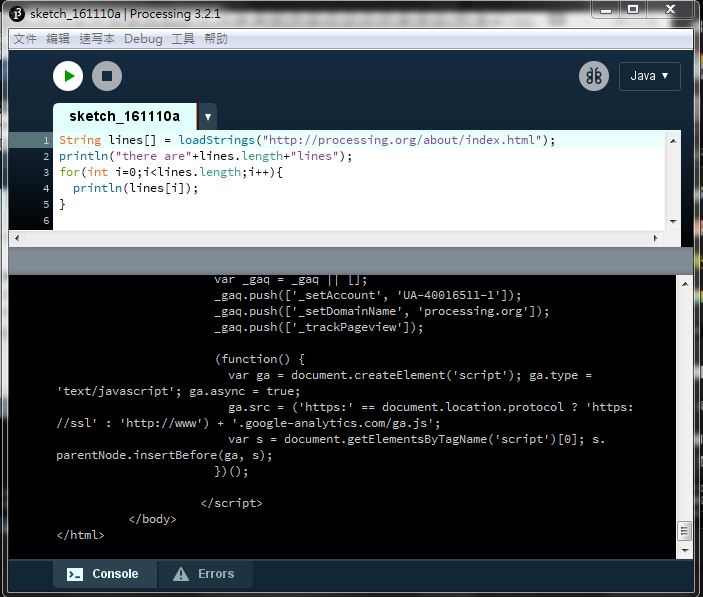The width and height of the screenshot is (703, 597).
Task: Open the 工具 menu
Action: point(183,39)
